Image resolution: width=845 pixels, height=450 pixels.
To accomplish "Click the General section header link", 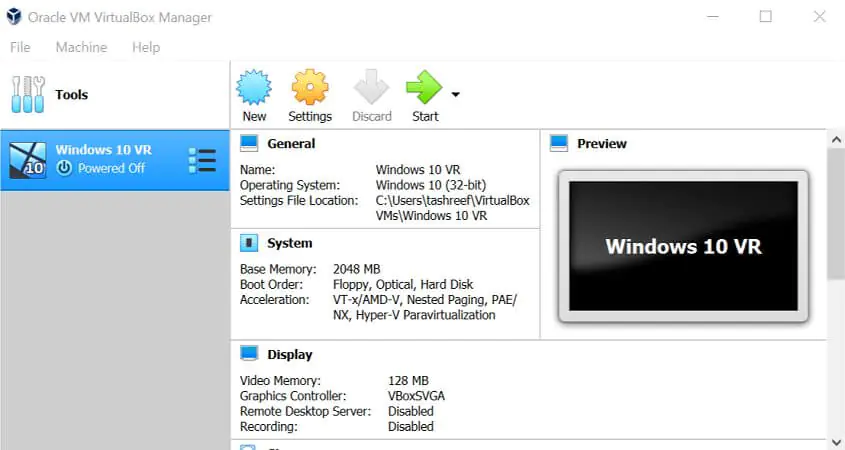I will coord(291,143).
